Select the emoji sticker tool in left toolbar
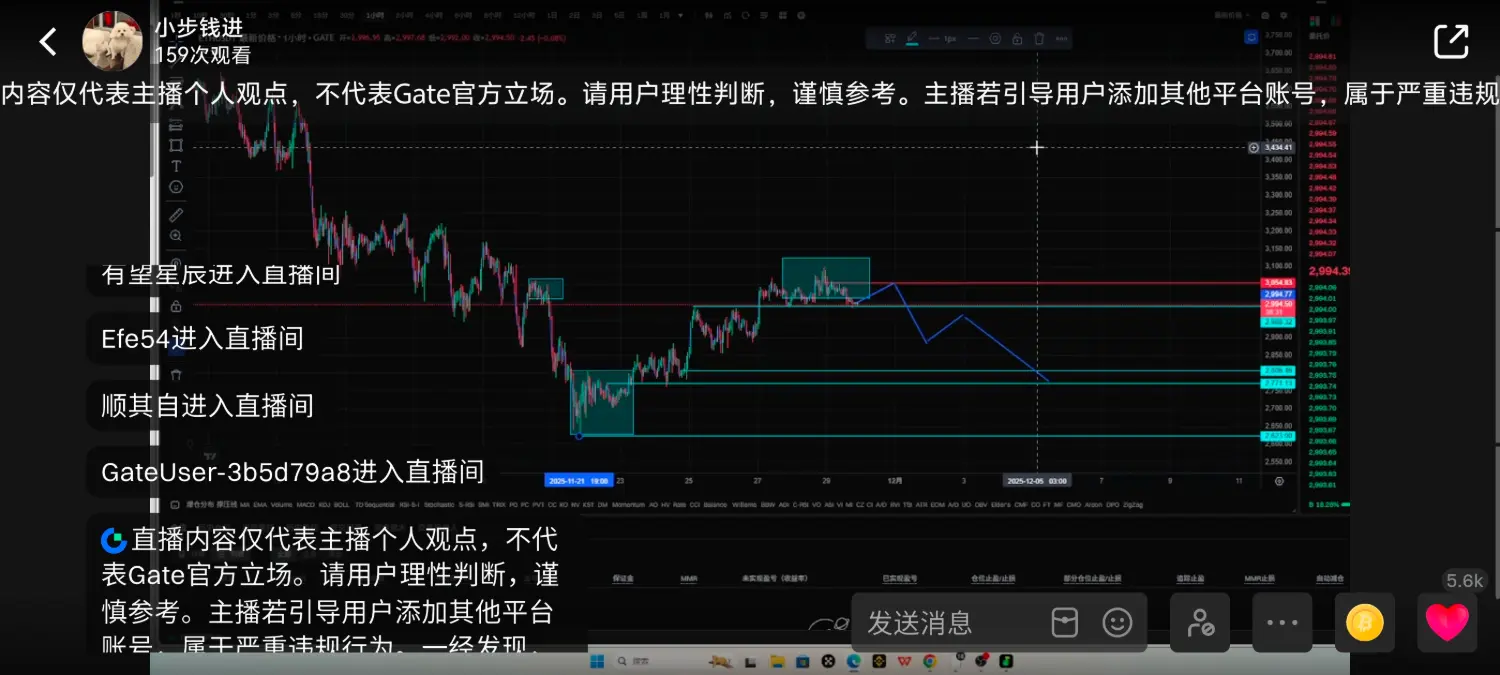The image size is (1500, 675). click(176, 187)
